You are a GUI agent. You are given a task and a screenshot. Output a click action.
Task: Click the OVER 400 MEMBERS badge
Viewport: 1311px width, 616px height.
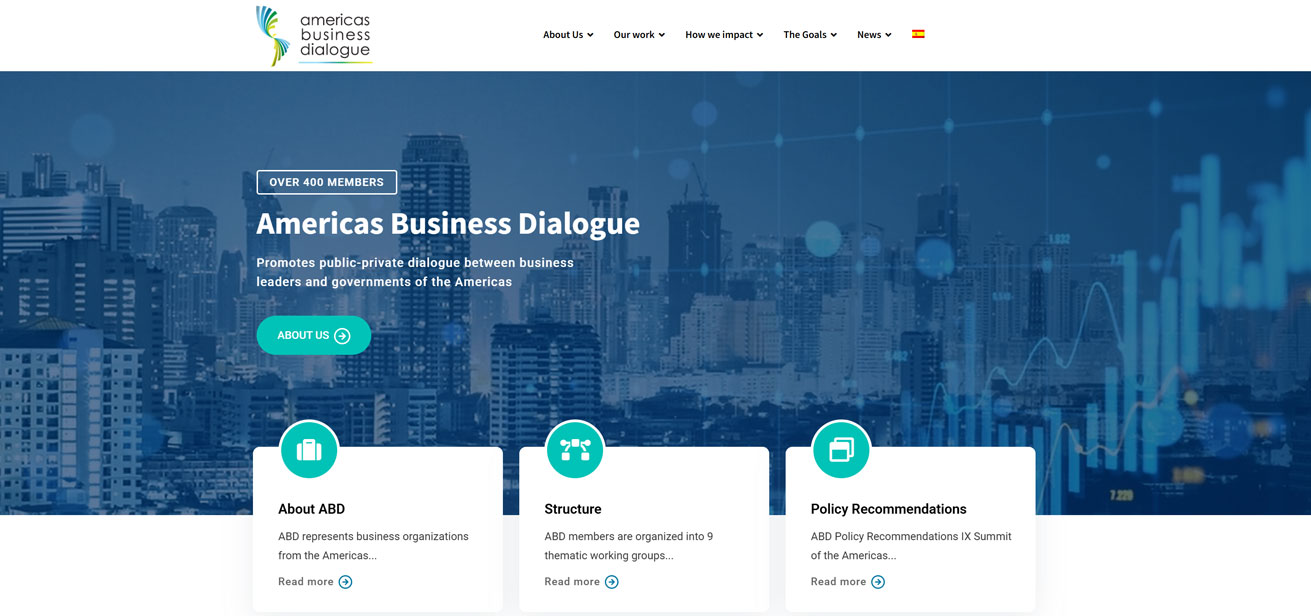pos(327,182)
